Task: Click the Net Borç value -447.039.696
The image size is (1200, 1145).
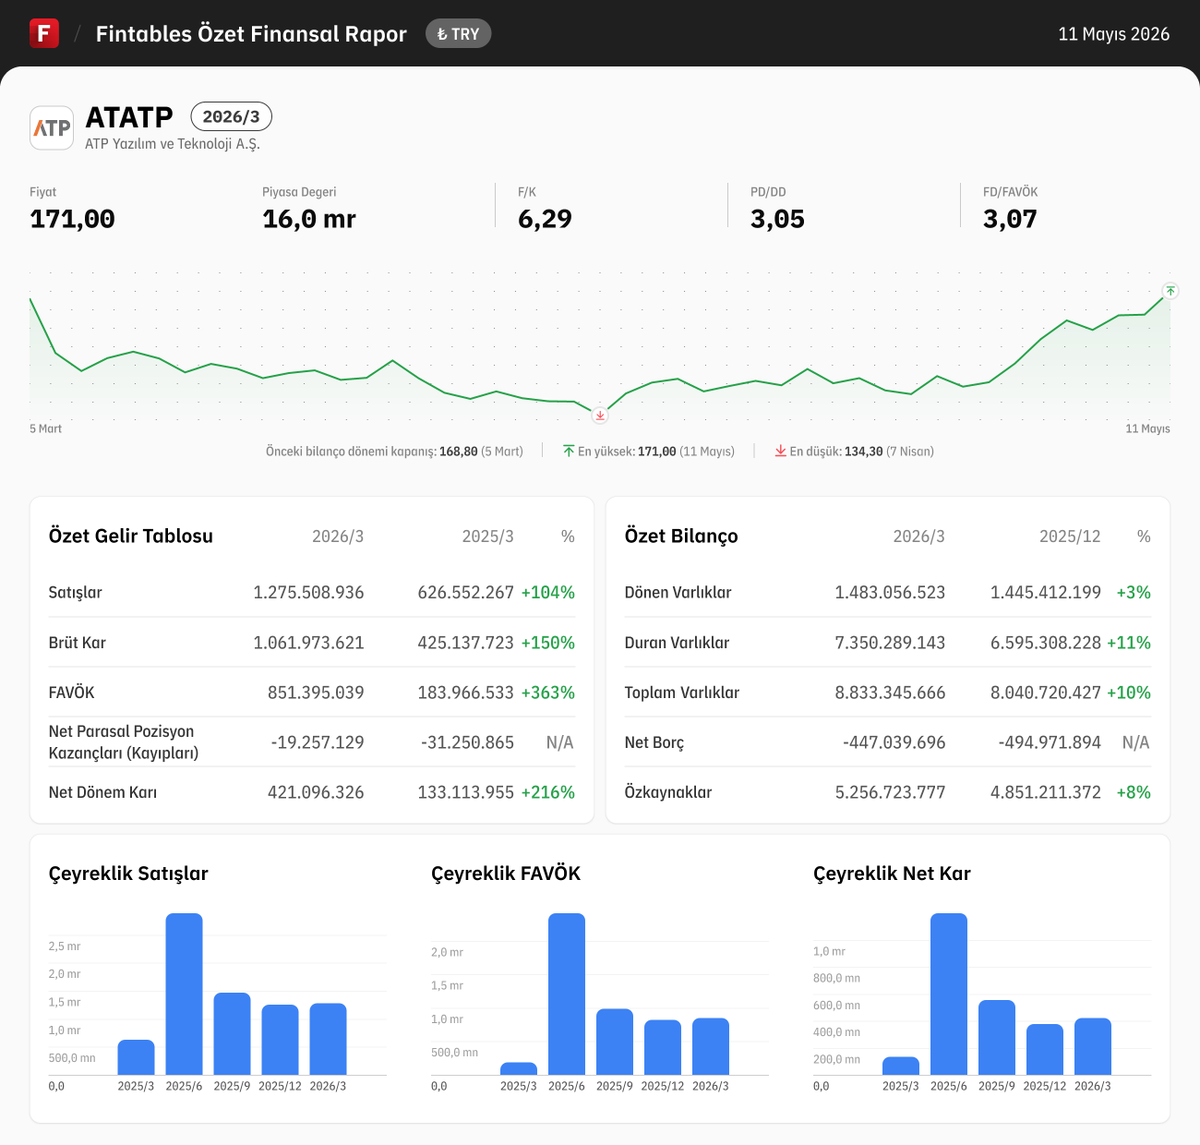Action: coord(894,742)
